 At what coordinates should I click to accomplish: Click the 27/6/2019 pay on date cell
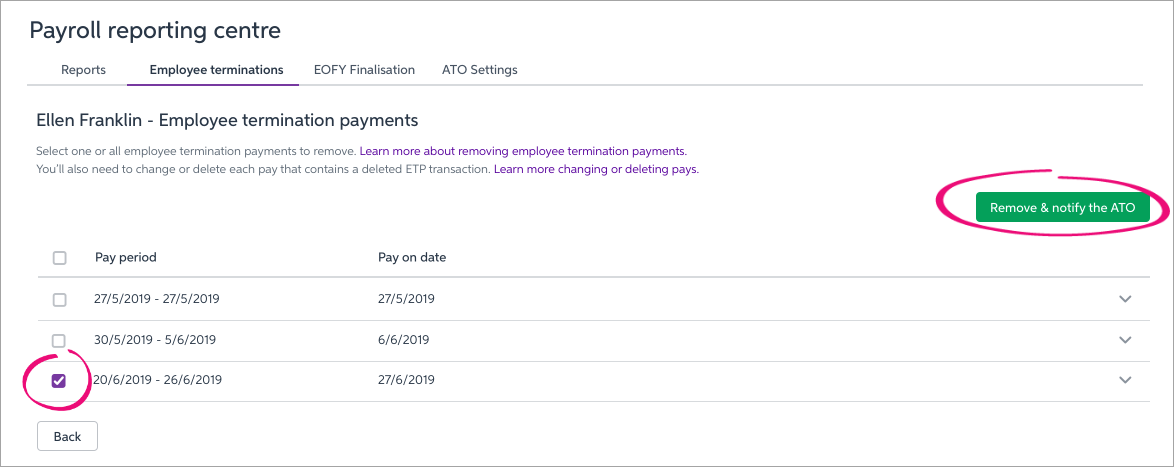(x=406, y=380)
